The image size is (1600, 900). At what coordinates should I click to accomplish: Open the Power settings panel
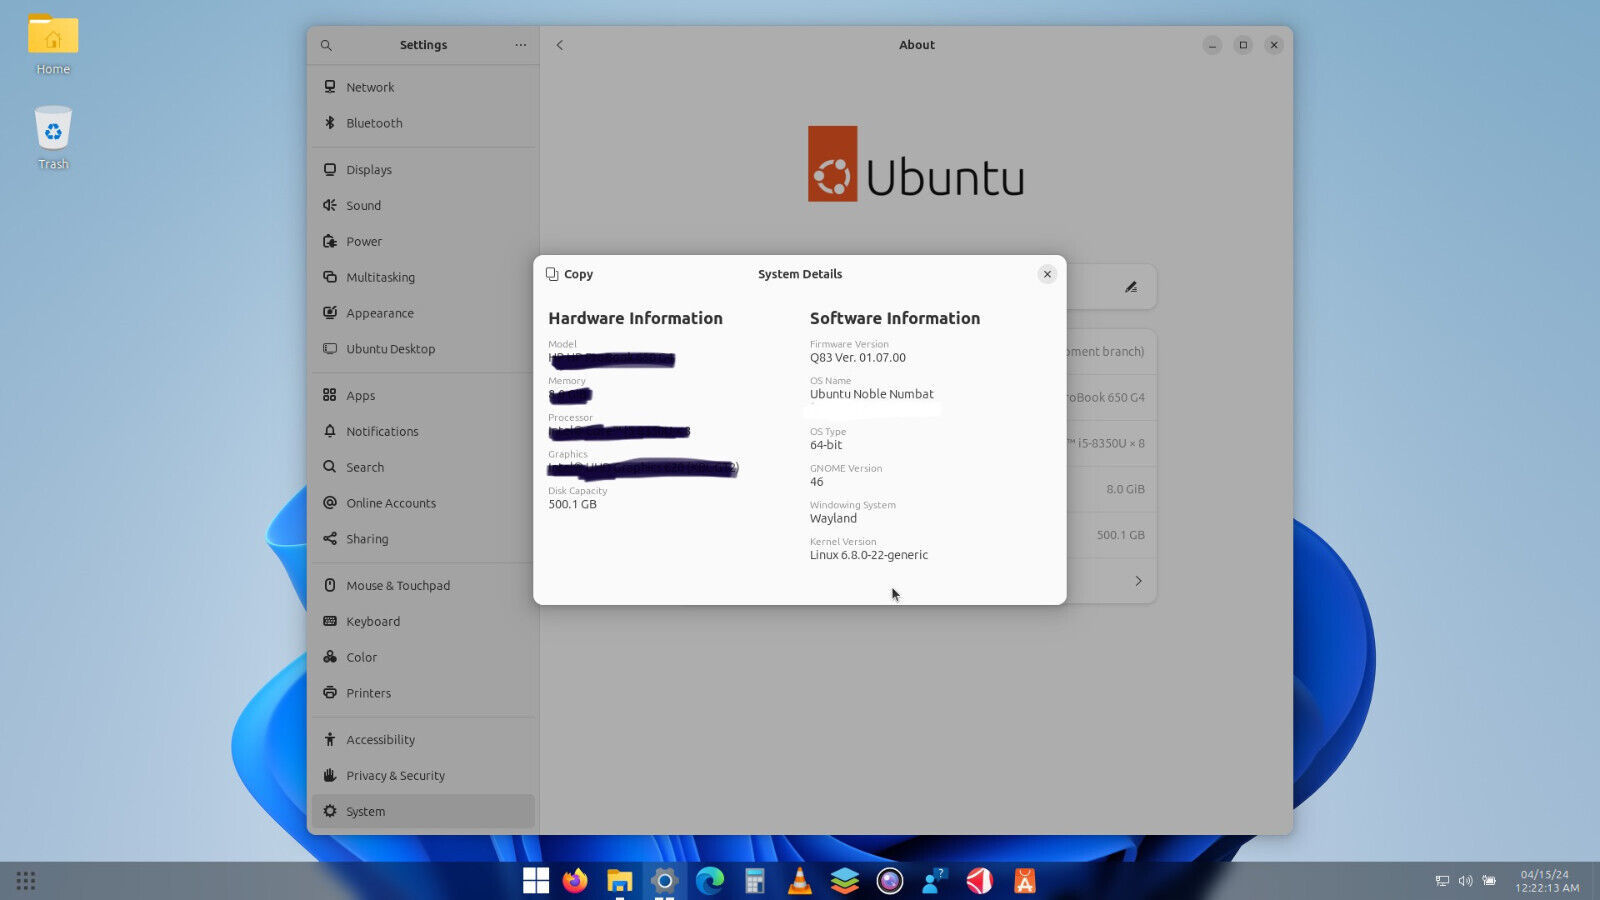423,242
